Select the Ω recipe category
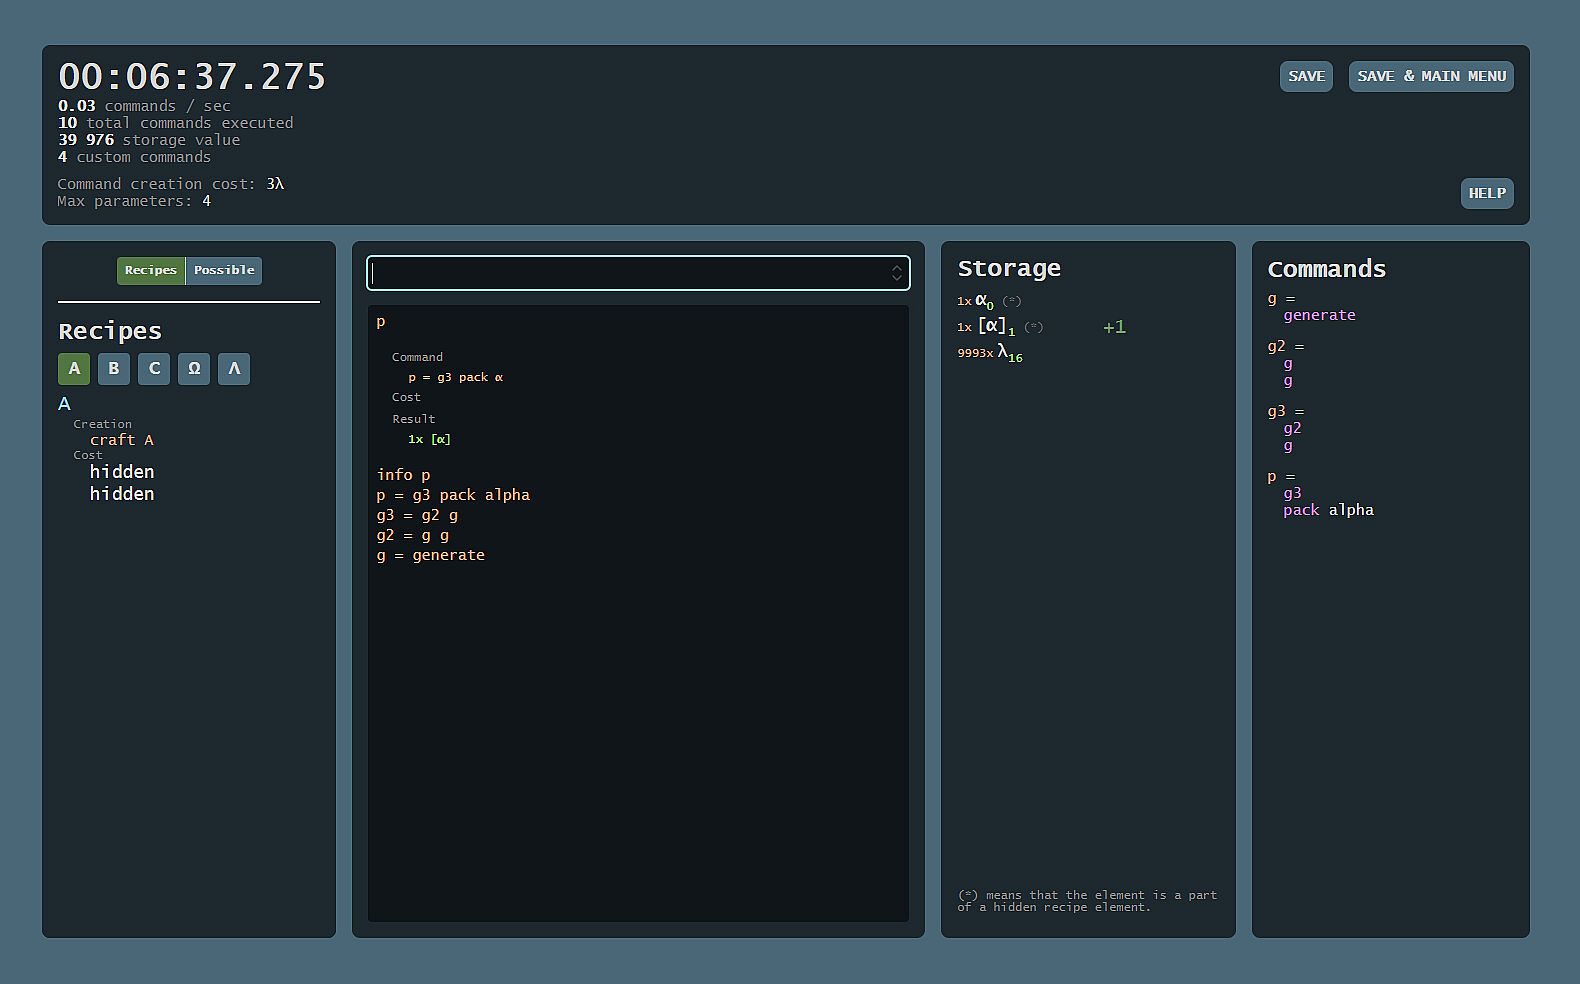 194,369
